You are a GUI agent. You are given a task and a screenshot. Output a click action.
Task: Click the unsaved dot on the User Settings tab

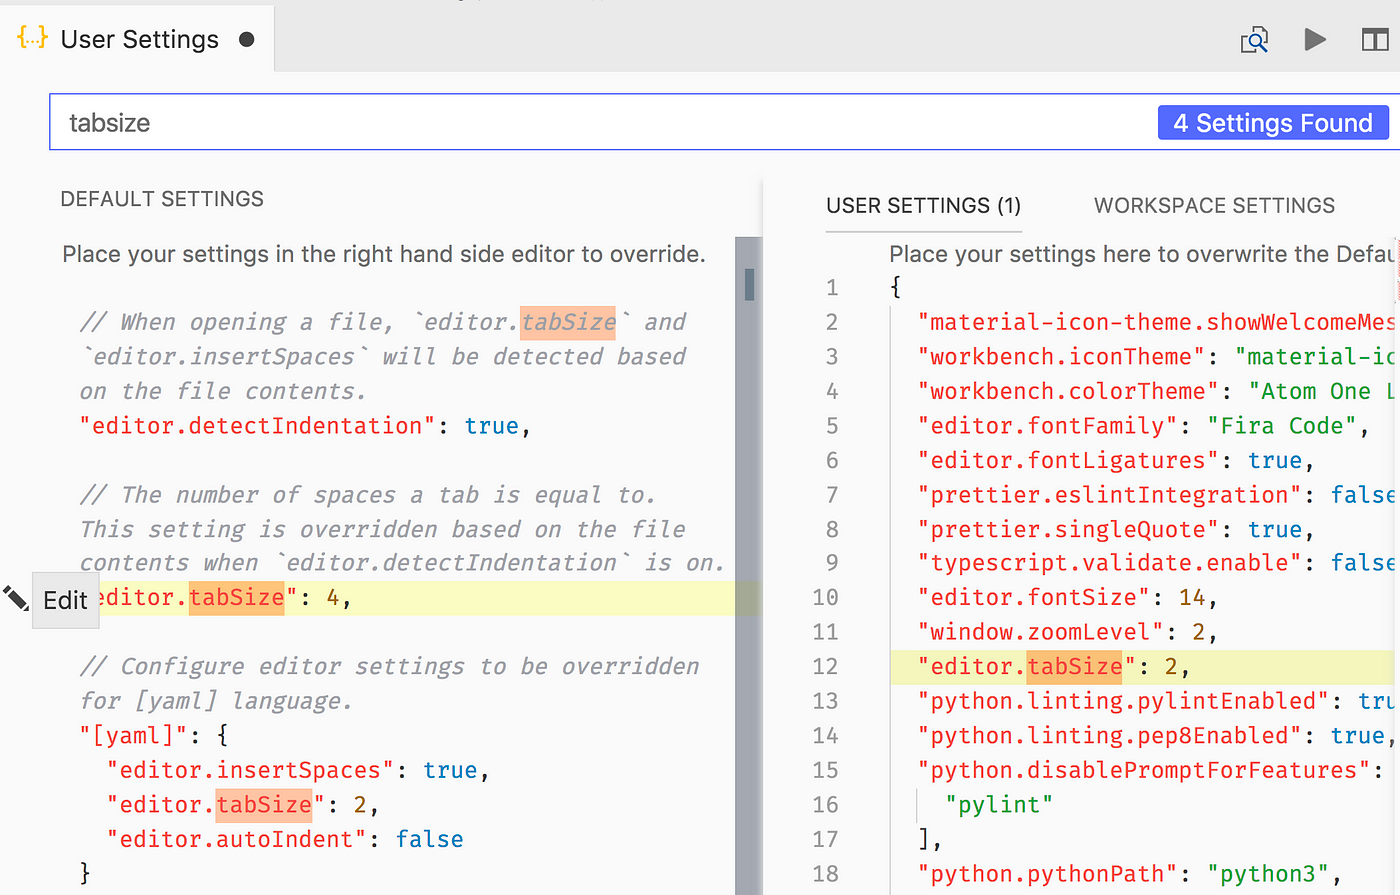247,40
